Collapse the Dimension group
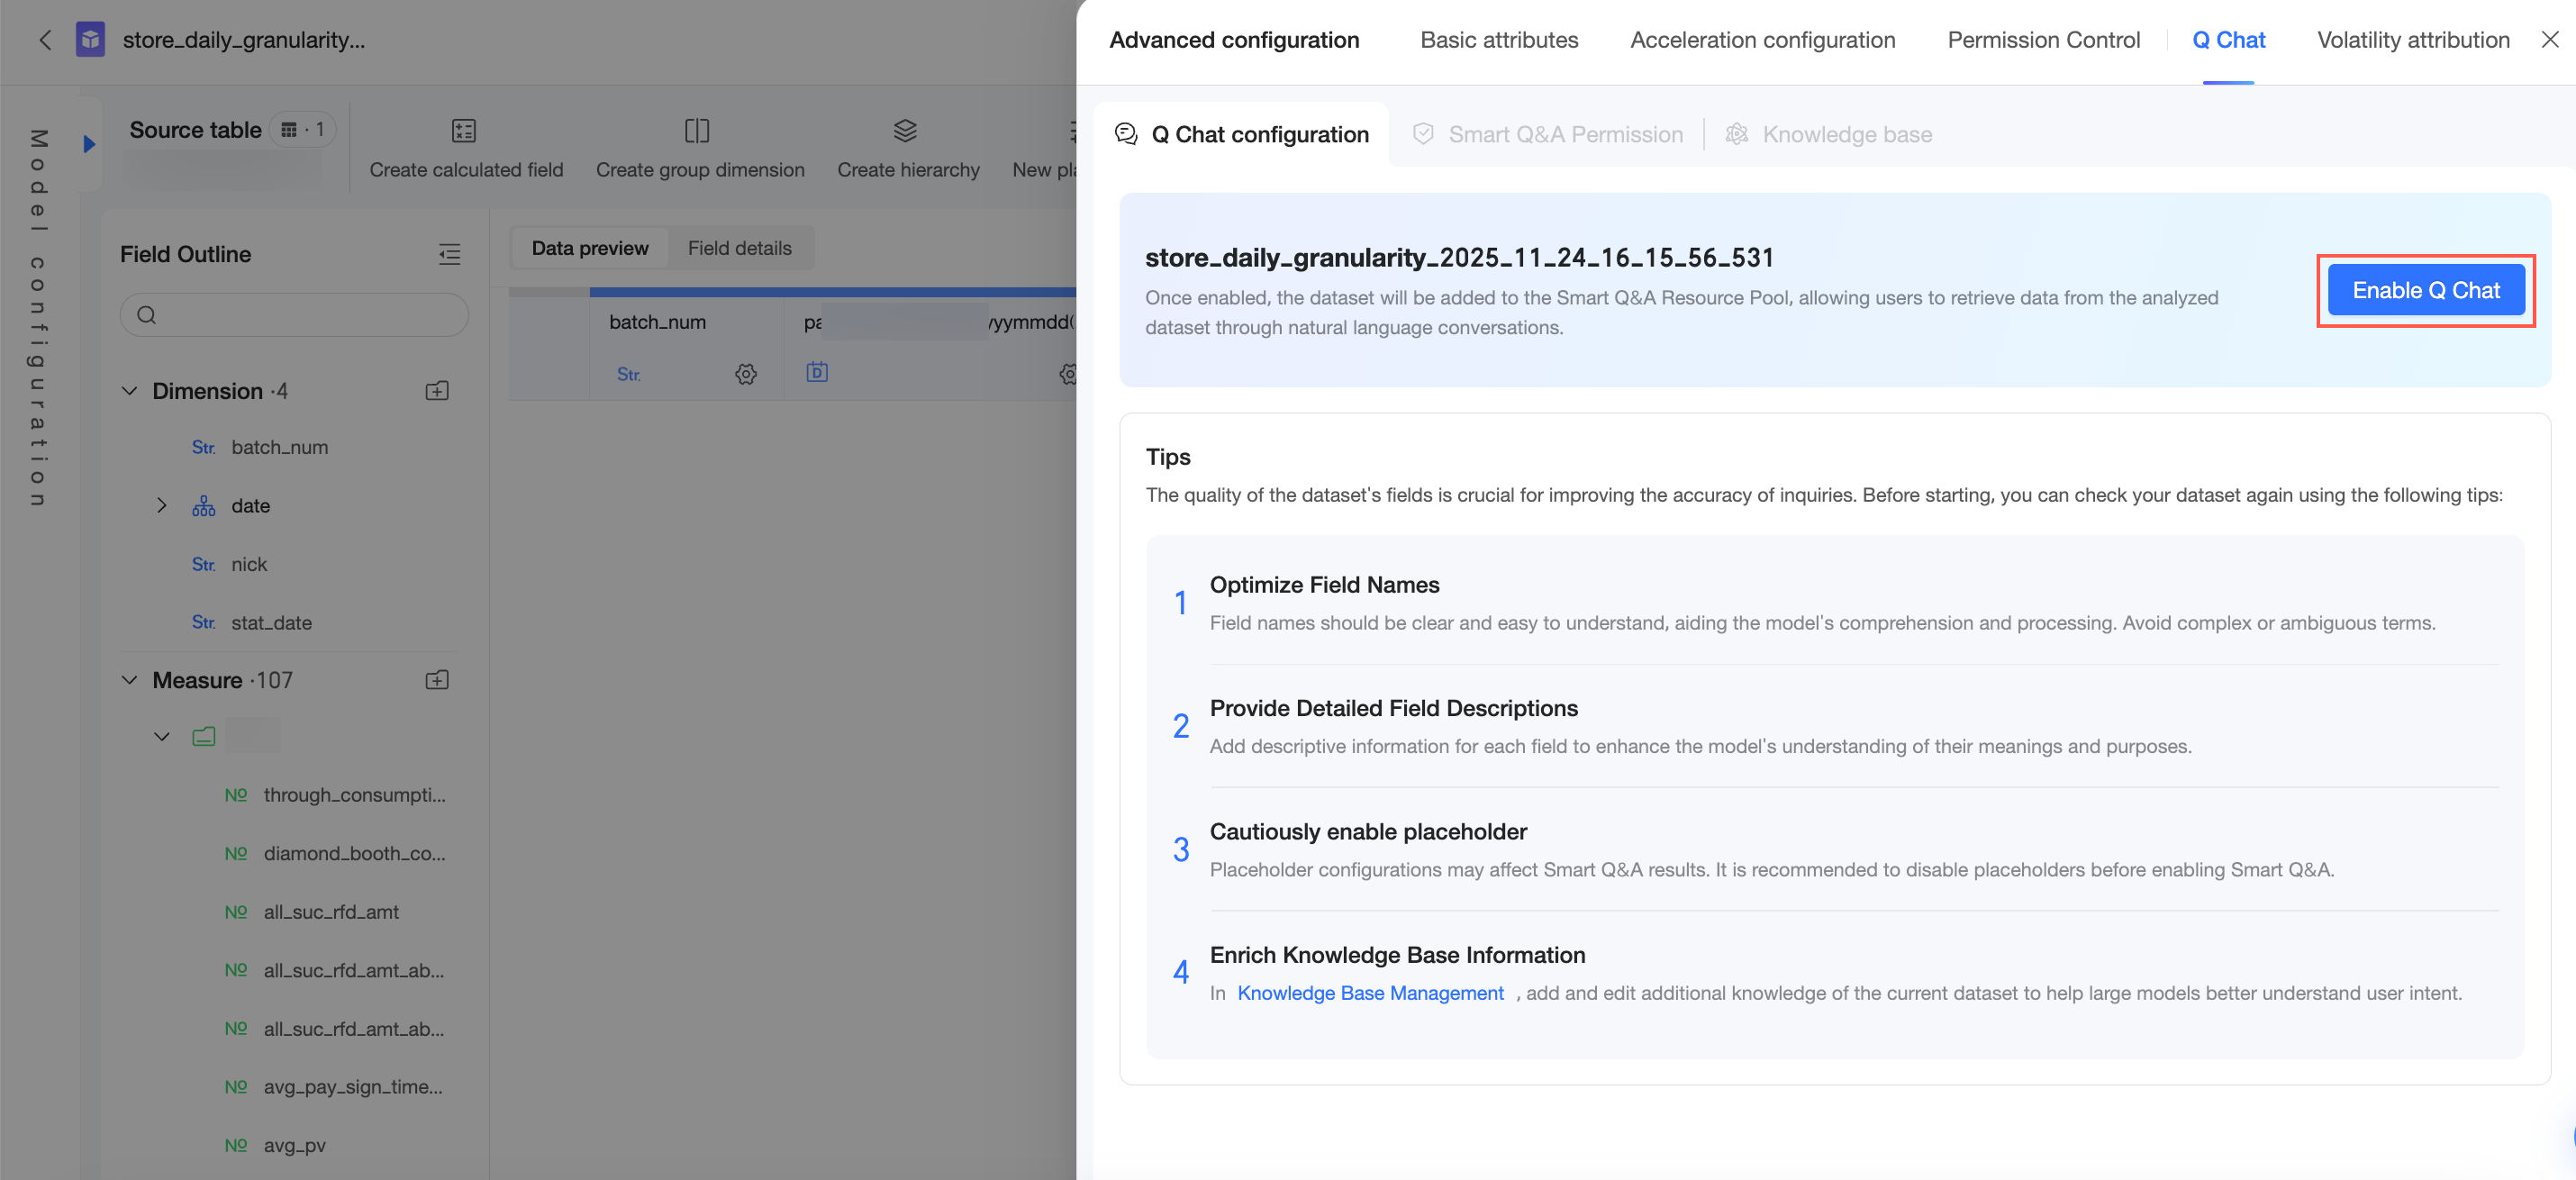 129,391
